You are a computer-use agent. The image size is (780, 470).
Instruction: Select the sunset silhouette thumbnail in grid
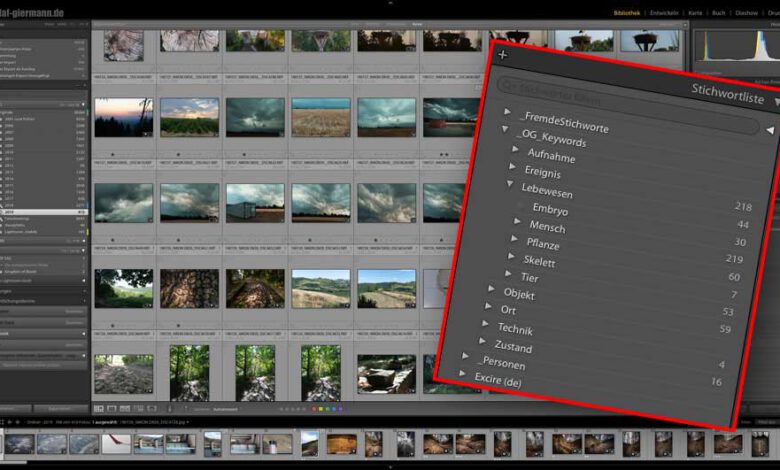pos(124,117)
